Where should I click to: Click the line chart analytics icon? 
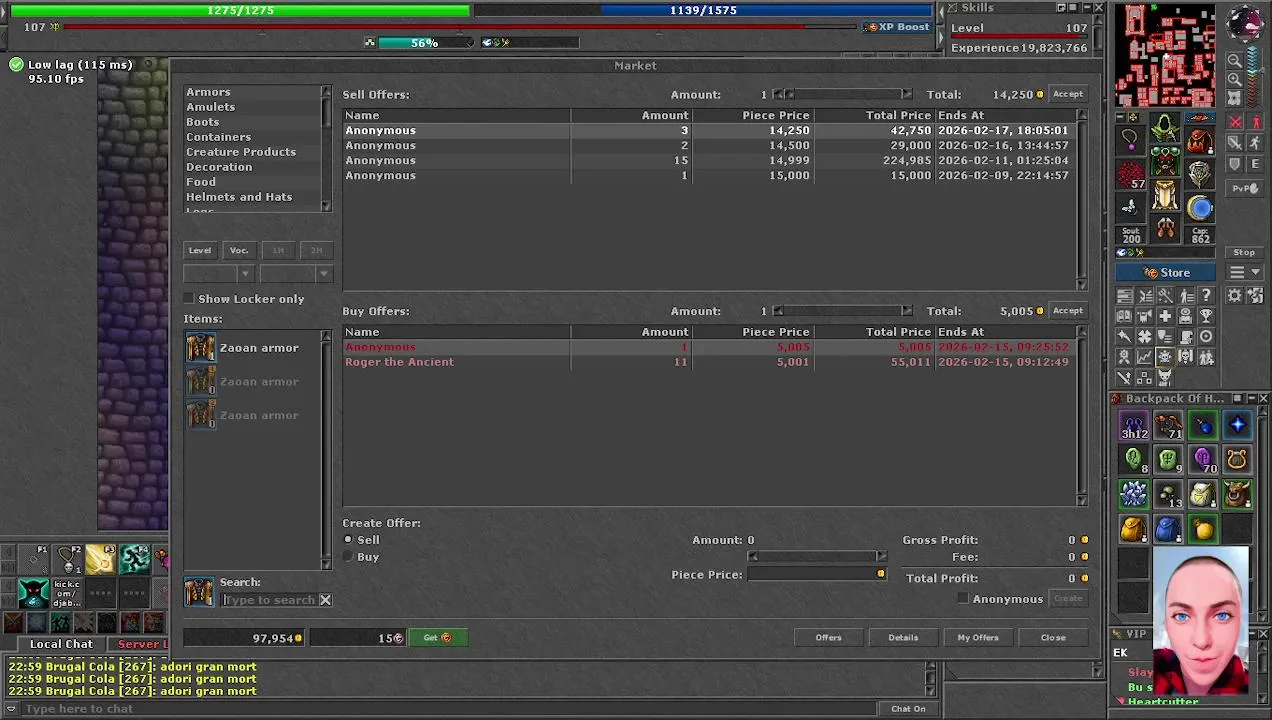coord(1144,356)
